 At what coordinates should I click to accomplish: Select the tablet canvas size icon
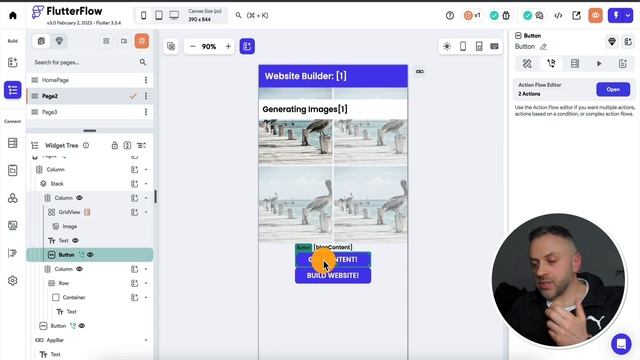pos(159,16)
